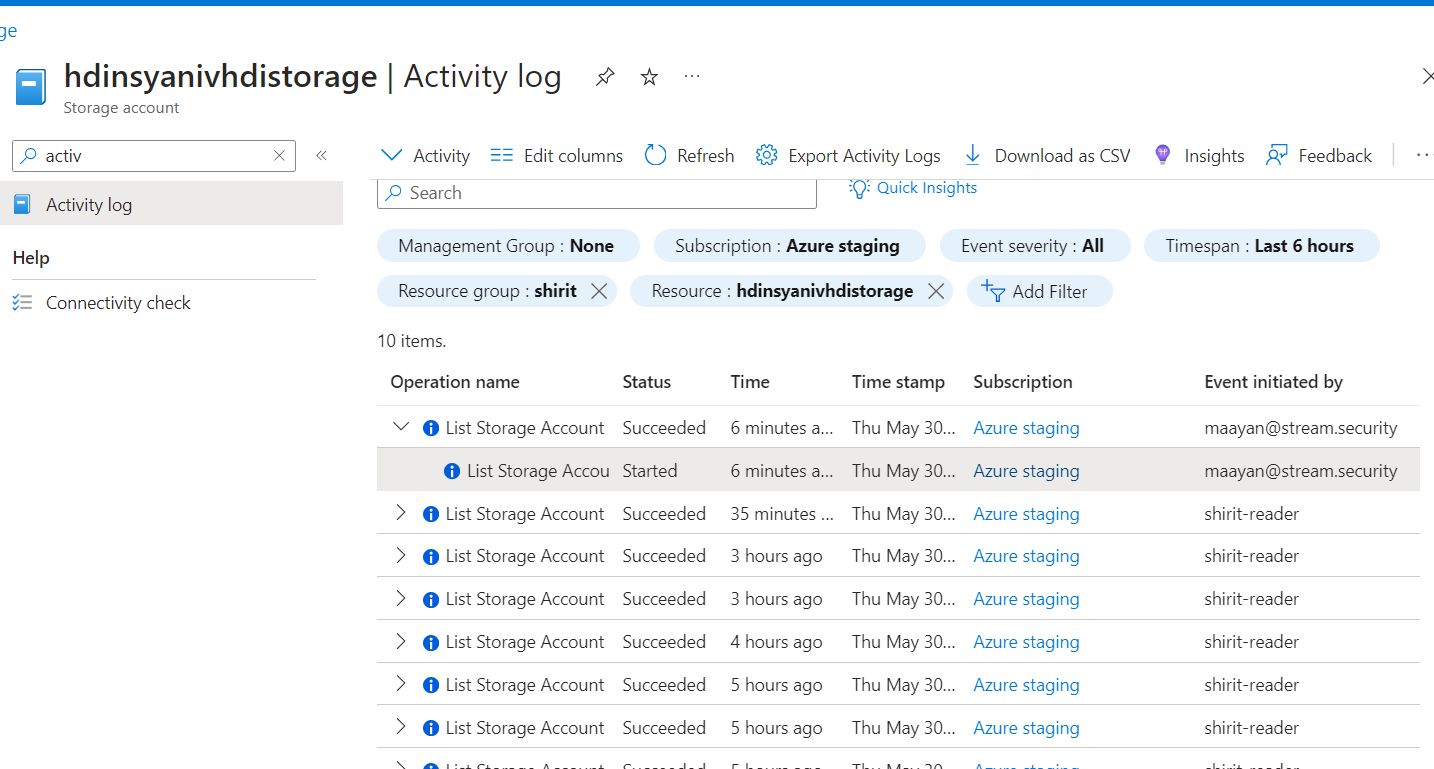Change the Event severity filter
1434x769 pixels.
click(1034, 246)
